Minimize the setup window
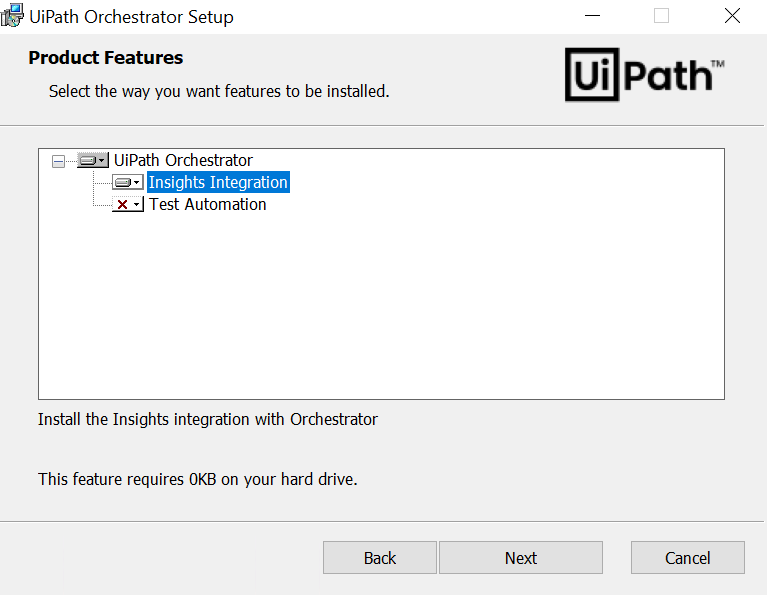This screenshot has width=767, height=595. (x=592, y=16)
